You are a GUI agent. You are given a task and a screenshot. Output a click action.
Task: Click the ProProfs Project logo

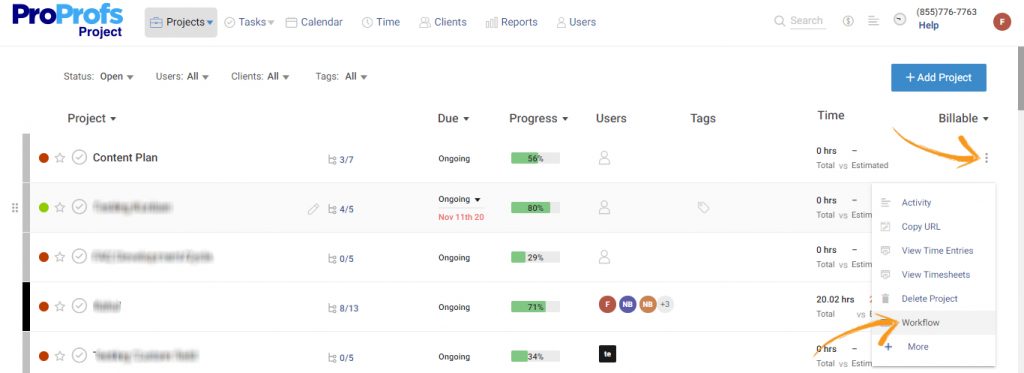[67, 21]
